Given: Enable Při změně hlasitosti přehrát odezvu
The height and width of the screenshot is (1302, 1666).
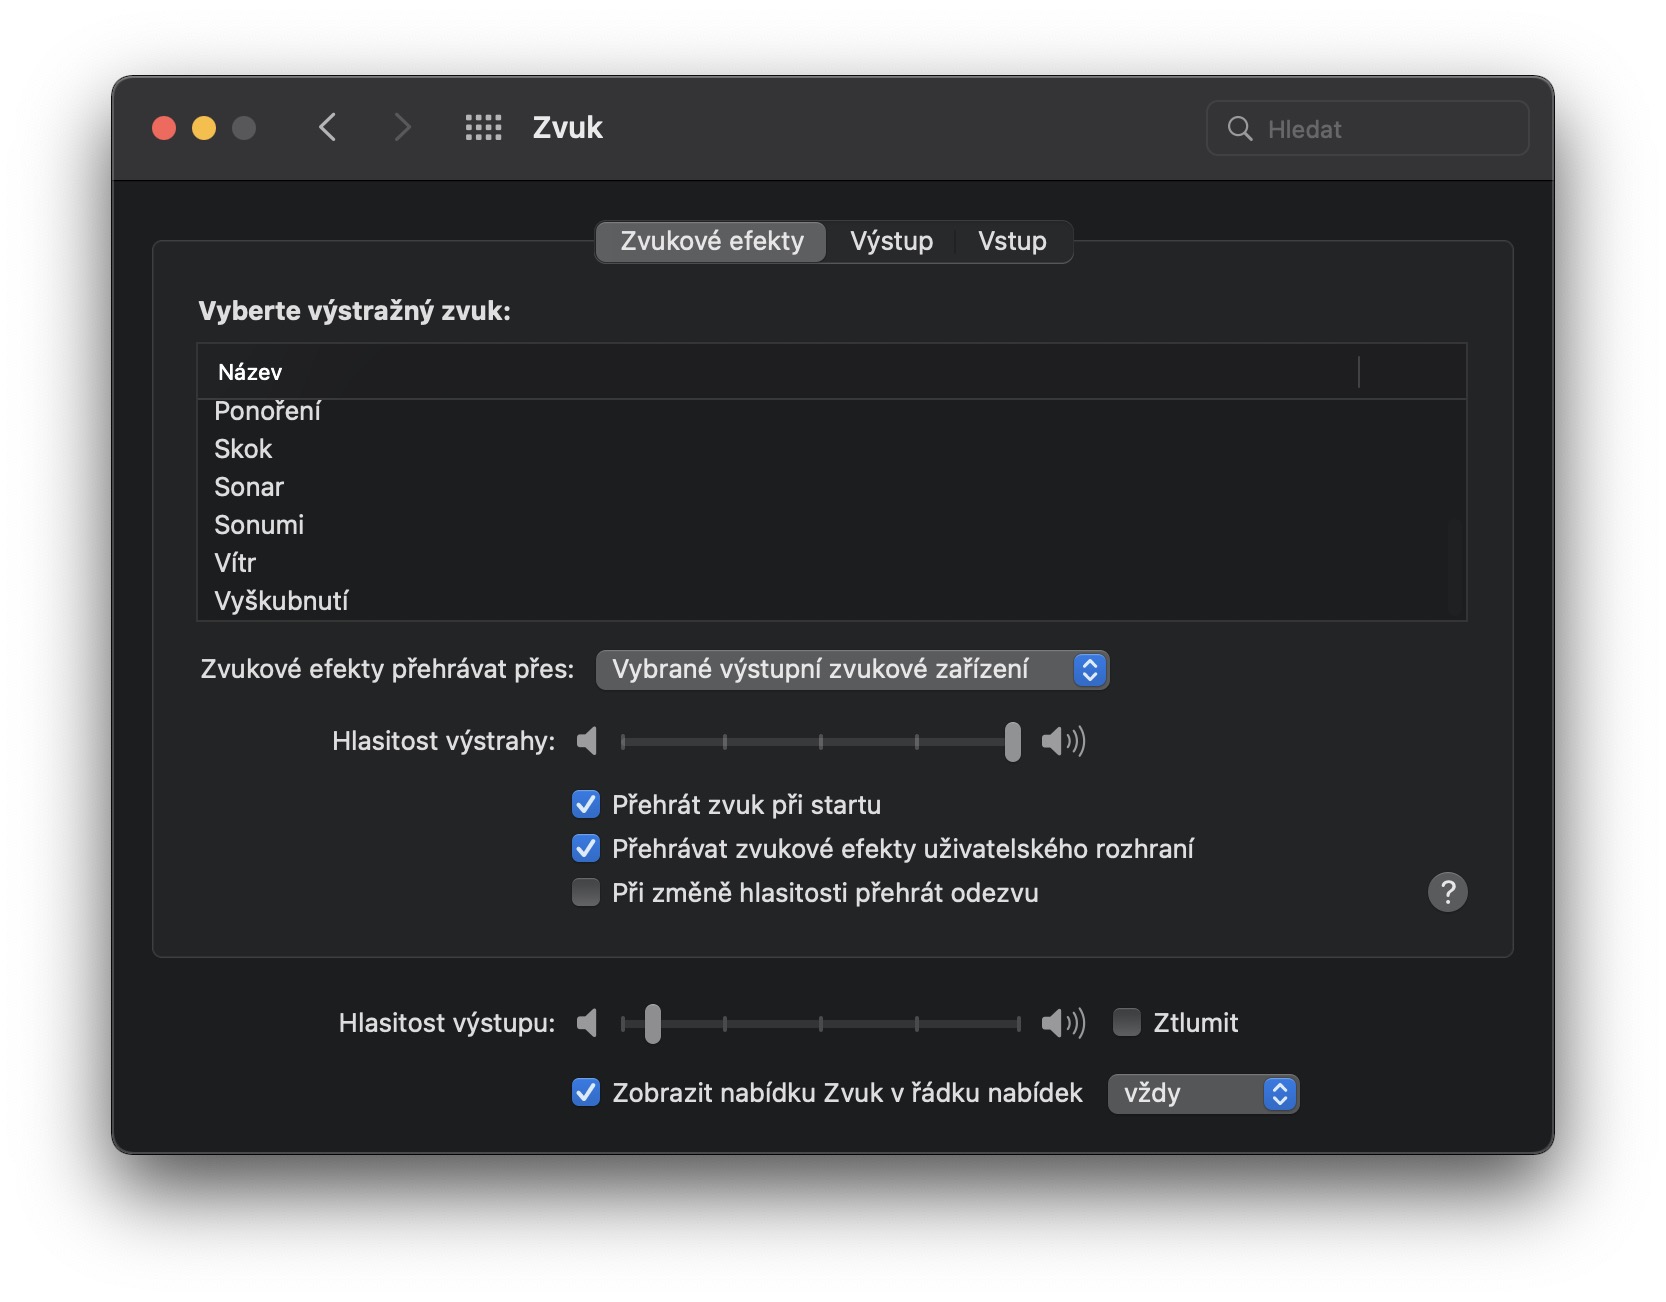Looking at the screenshot, I should [586, 892].
